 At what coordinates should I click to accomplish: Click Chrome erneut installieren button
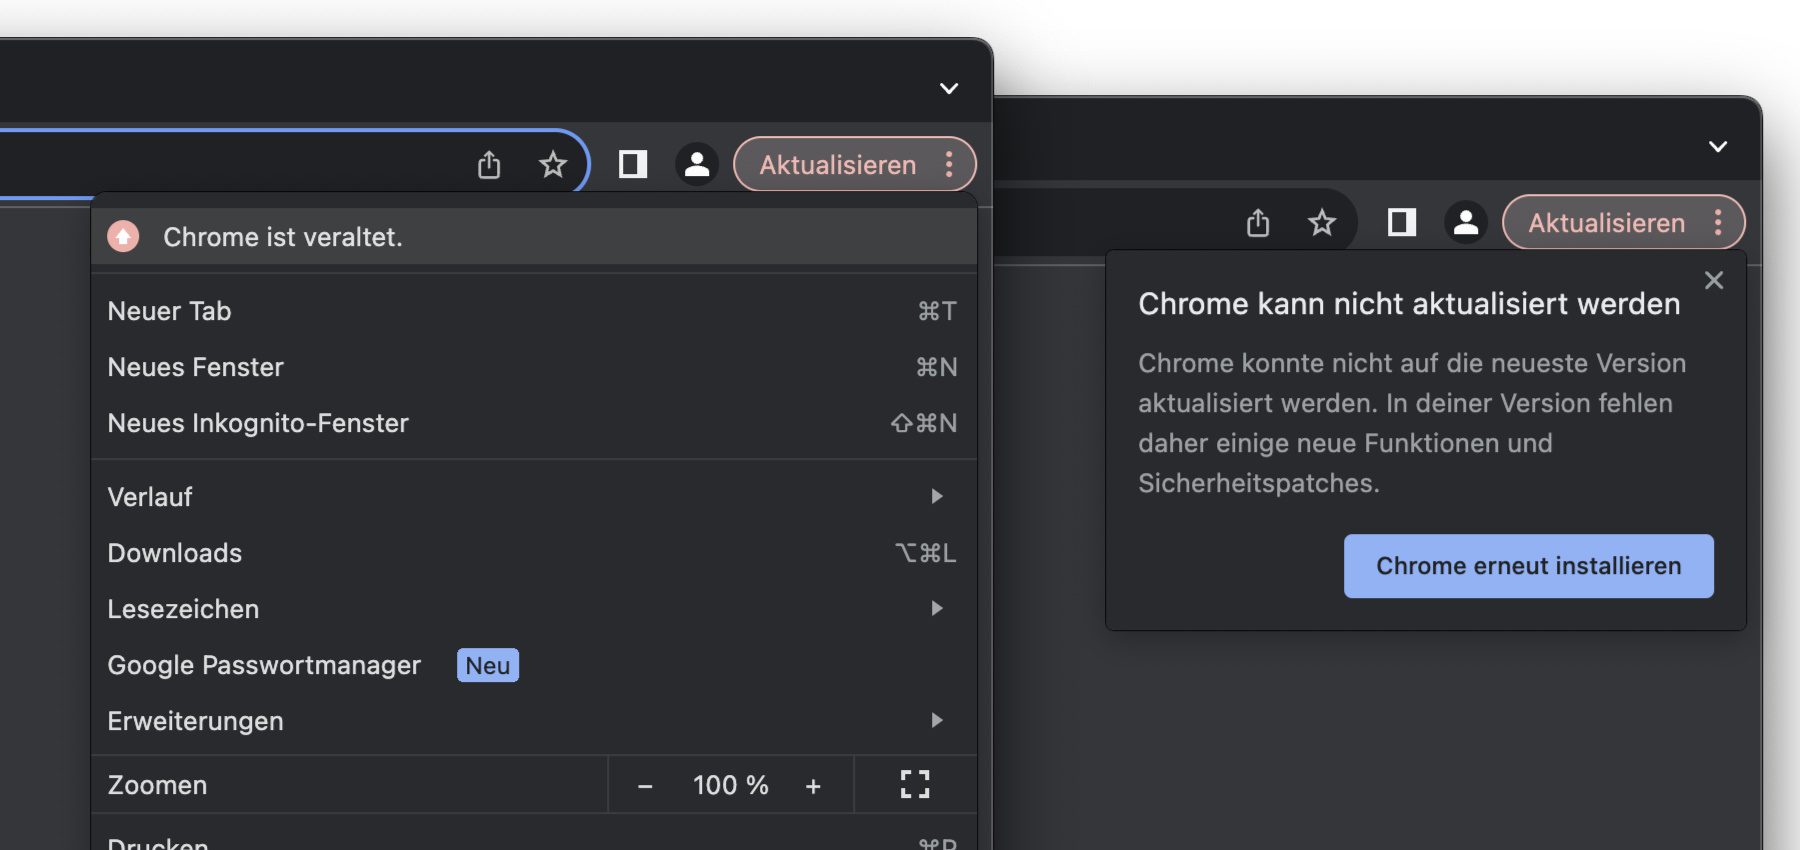click(x=1528, y=566)
